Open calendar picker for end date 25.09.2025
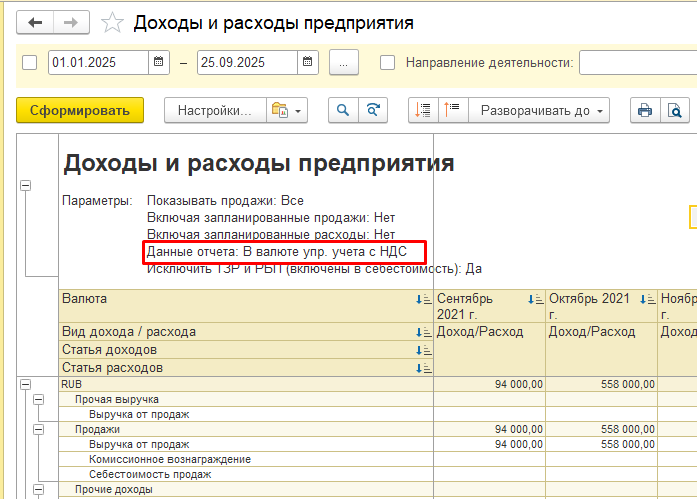The image size is (697, 499). point(308,63)
